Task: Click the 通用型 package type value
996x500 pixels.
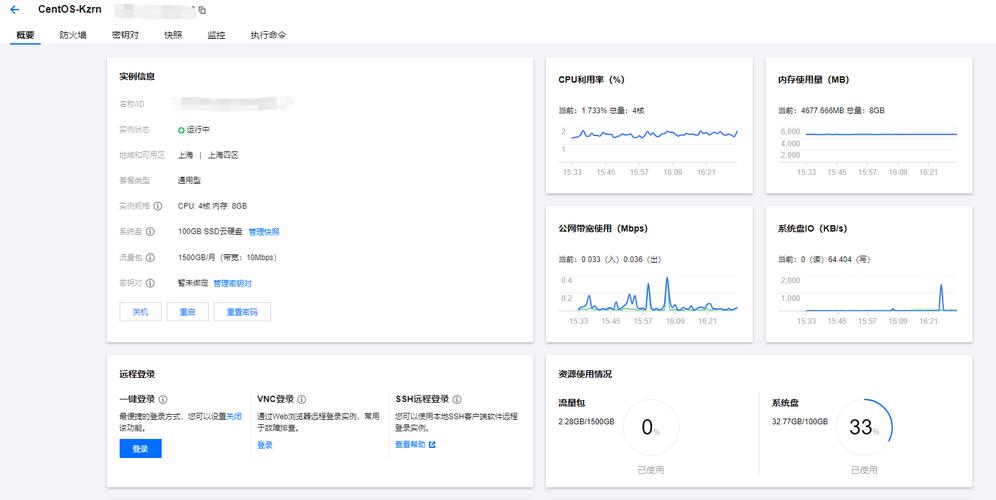Action: click(x=189, y=180)
